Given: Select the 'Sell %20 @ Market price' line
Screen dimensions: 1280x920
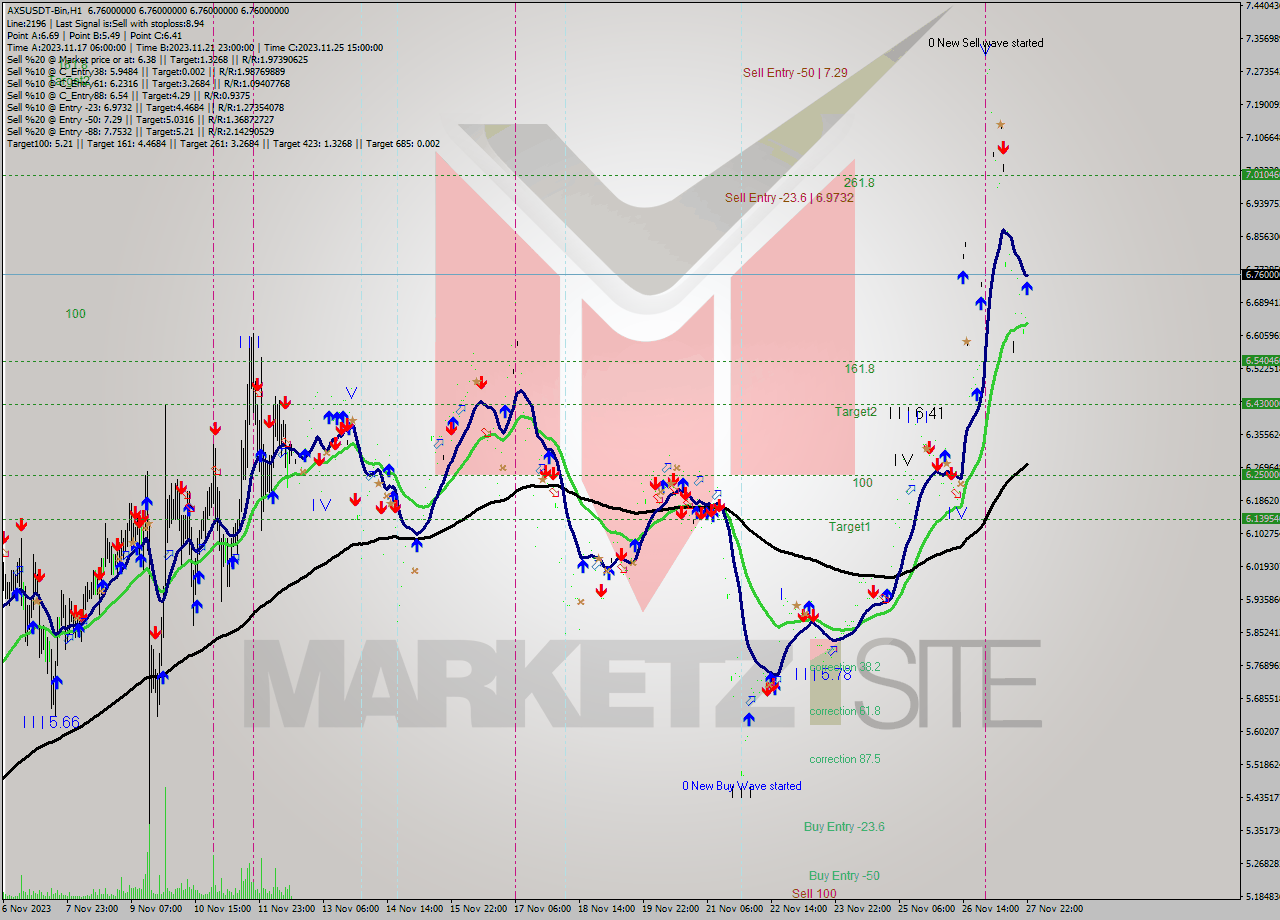Looking at the screenshot, I should 157,59.
